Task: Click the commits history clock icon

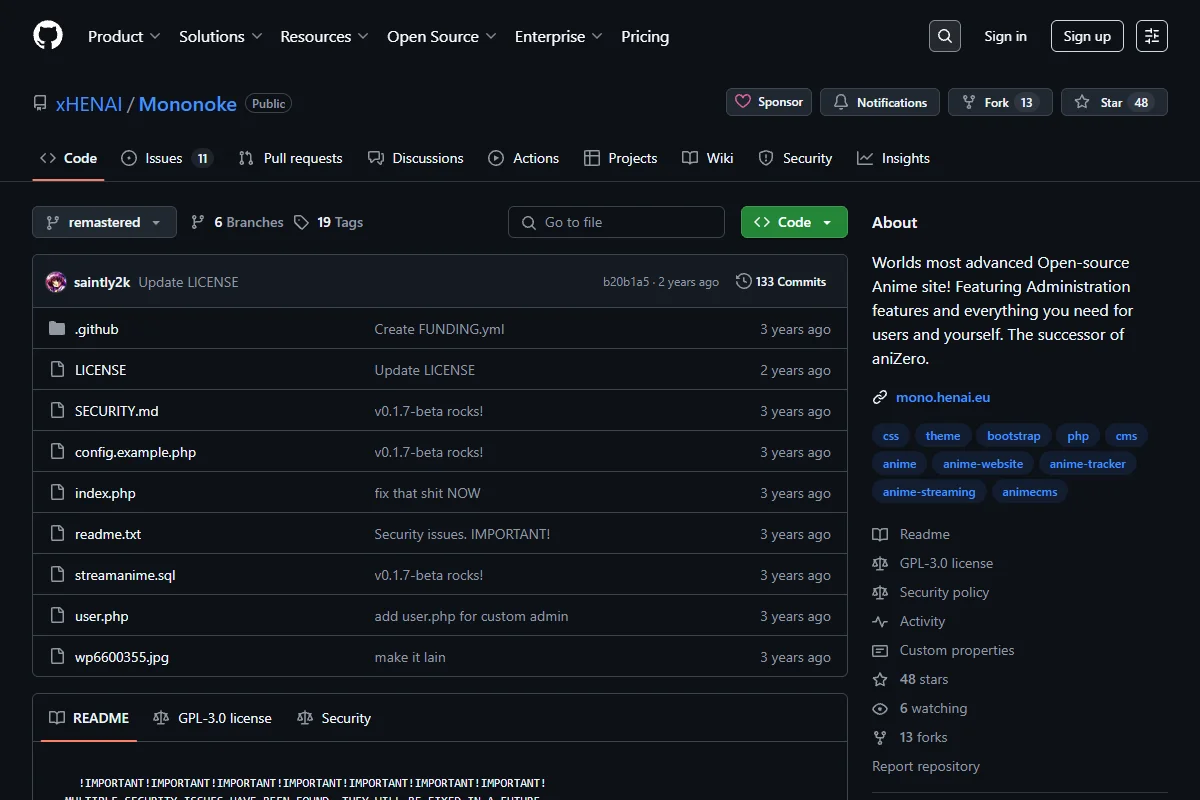Action: point(743,282)
